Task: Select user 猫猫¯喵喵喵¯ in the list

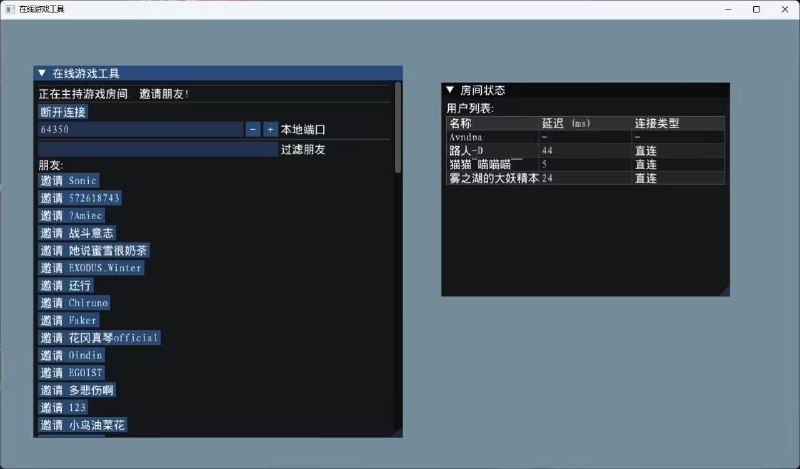Action: (x=585, y=164)
